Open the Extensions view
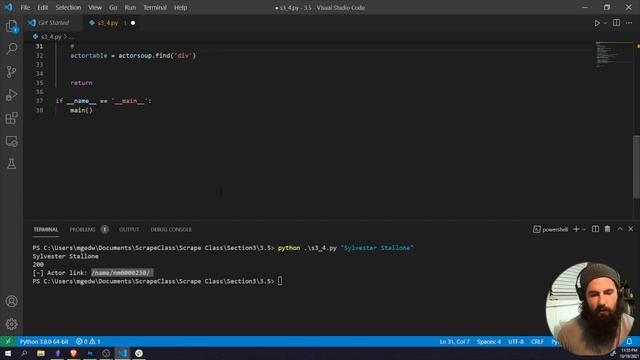This screenshot has height=360, width=640. point(11,118)
